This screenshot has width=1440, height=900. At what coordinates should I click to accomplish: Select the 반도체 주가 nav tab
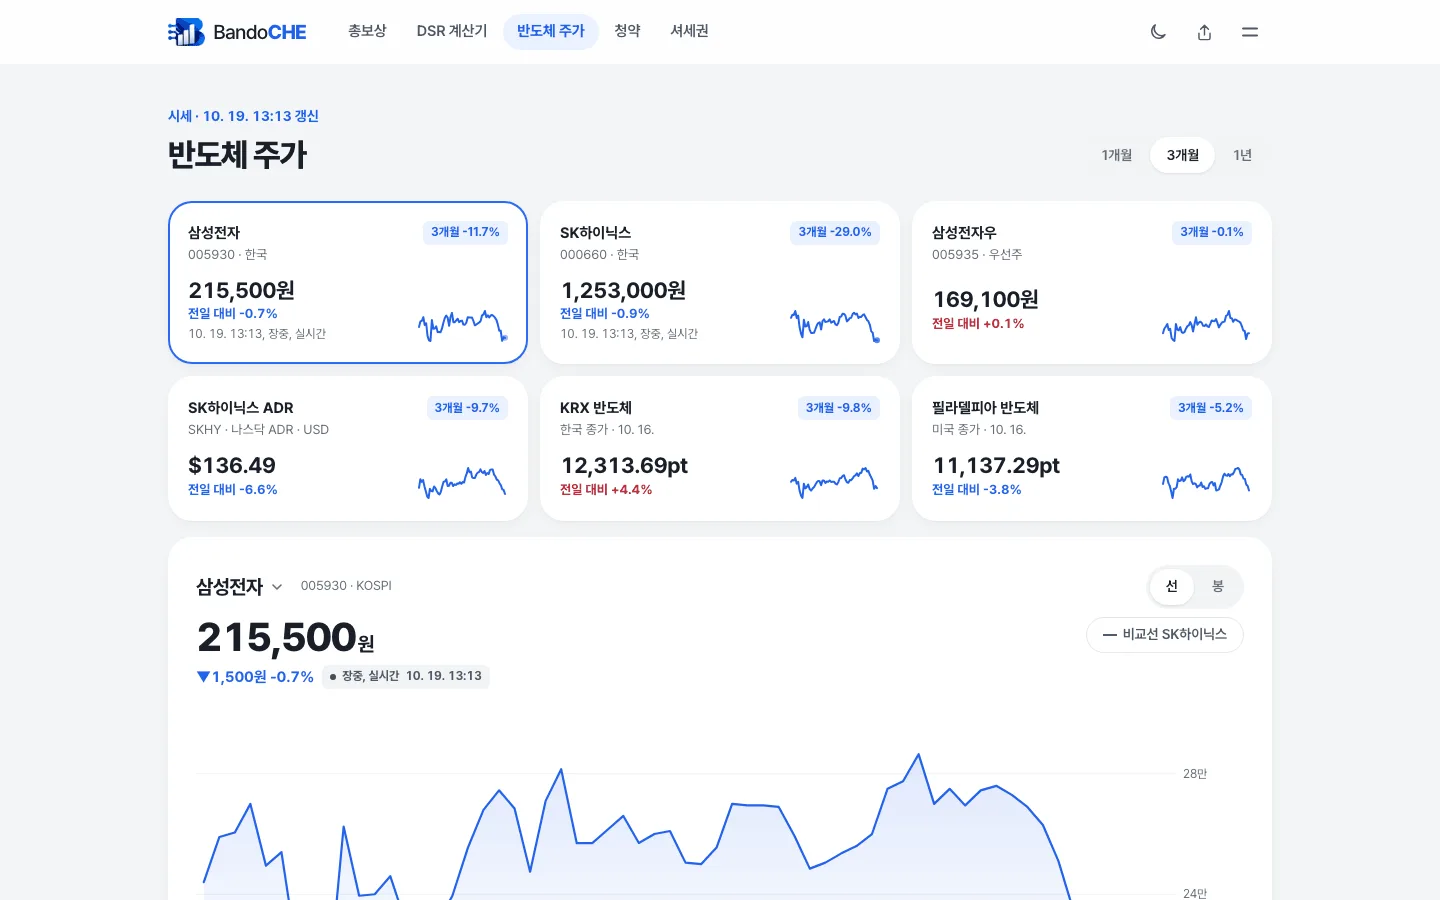tap(551, 31)
